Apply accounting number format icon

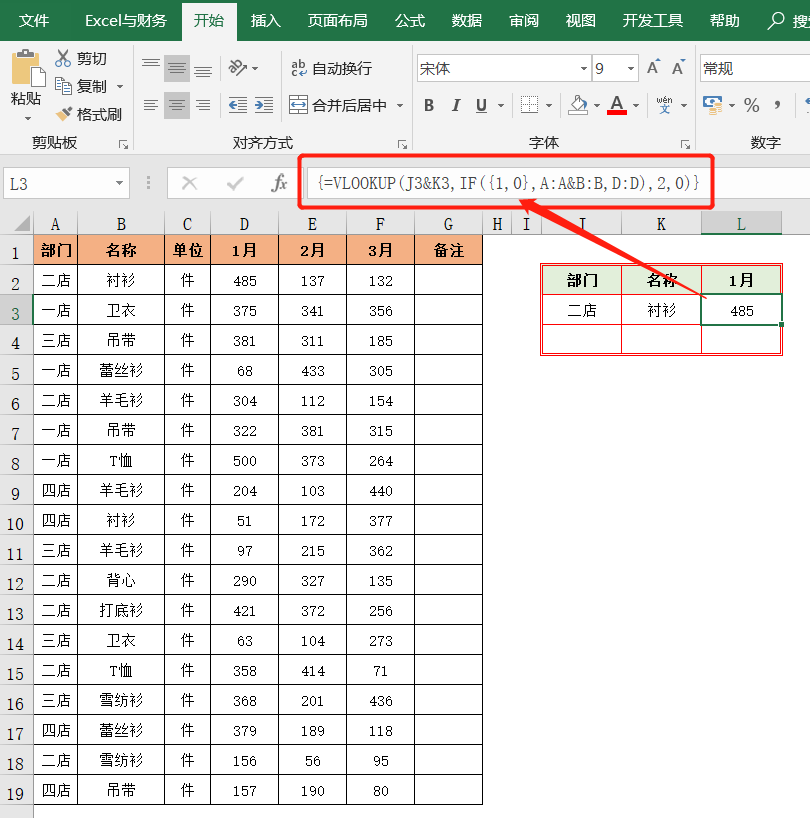coord(712,105)
